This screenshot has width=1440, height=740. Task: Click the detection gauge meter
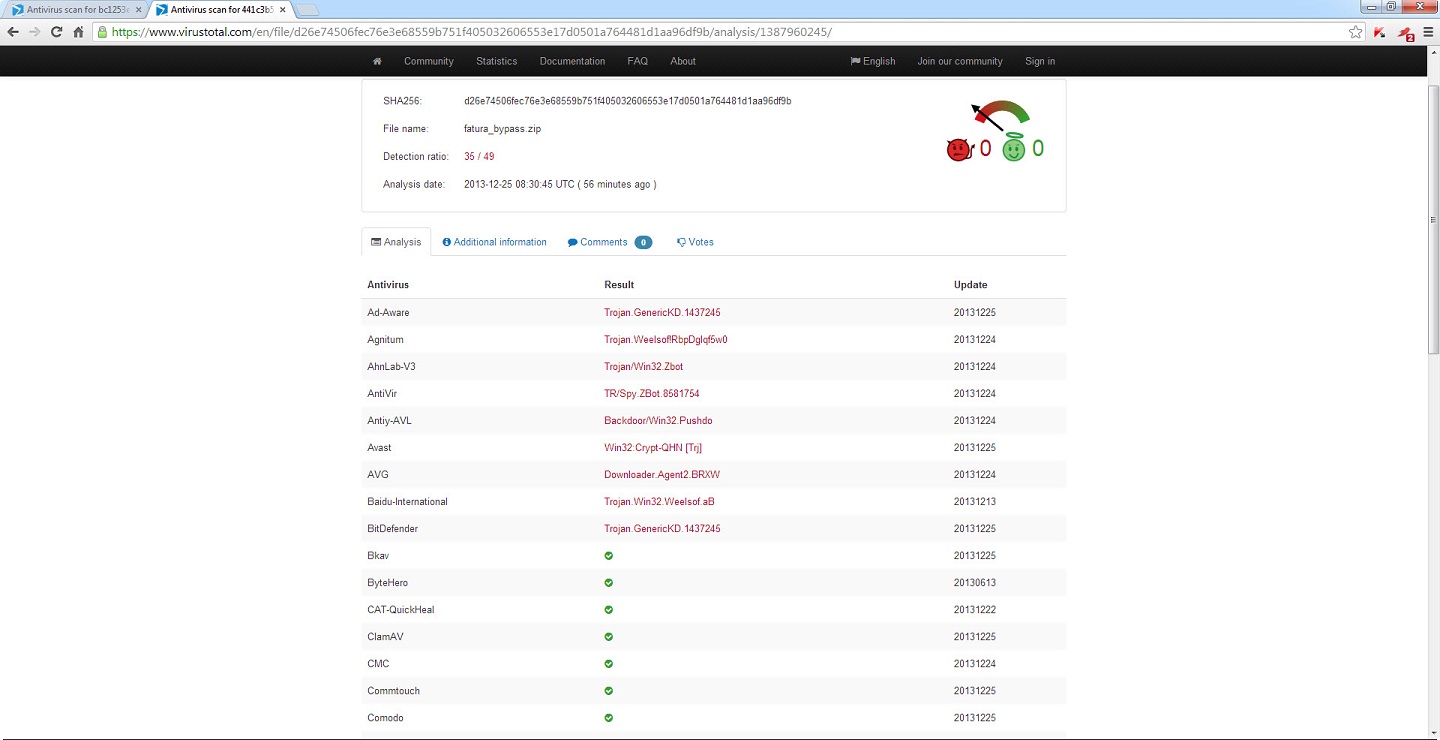tap(999, 115)
